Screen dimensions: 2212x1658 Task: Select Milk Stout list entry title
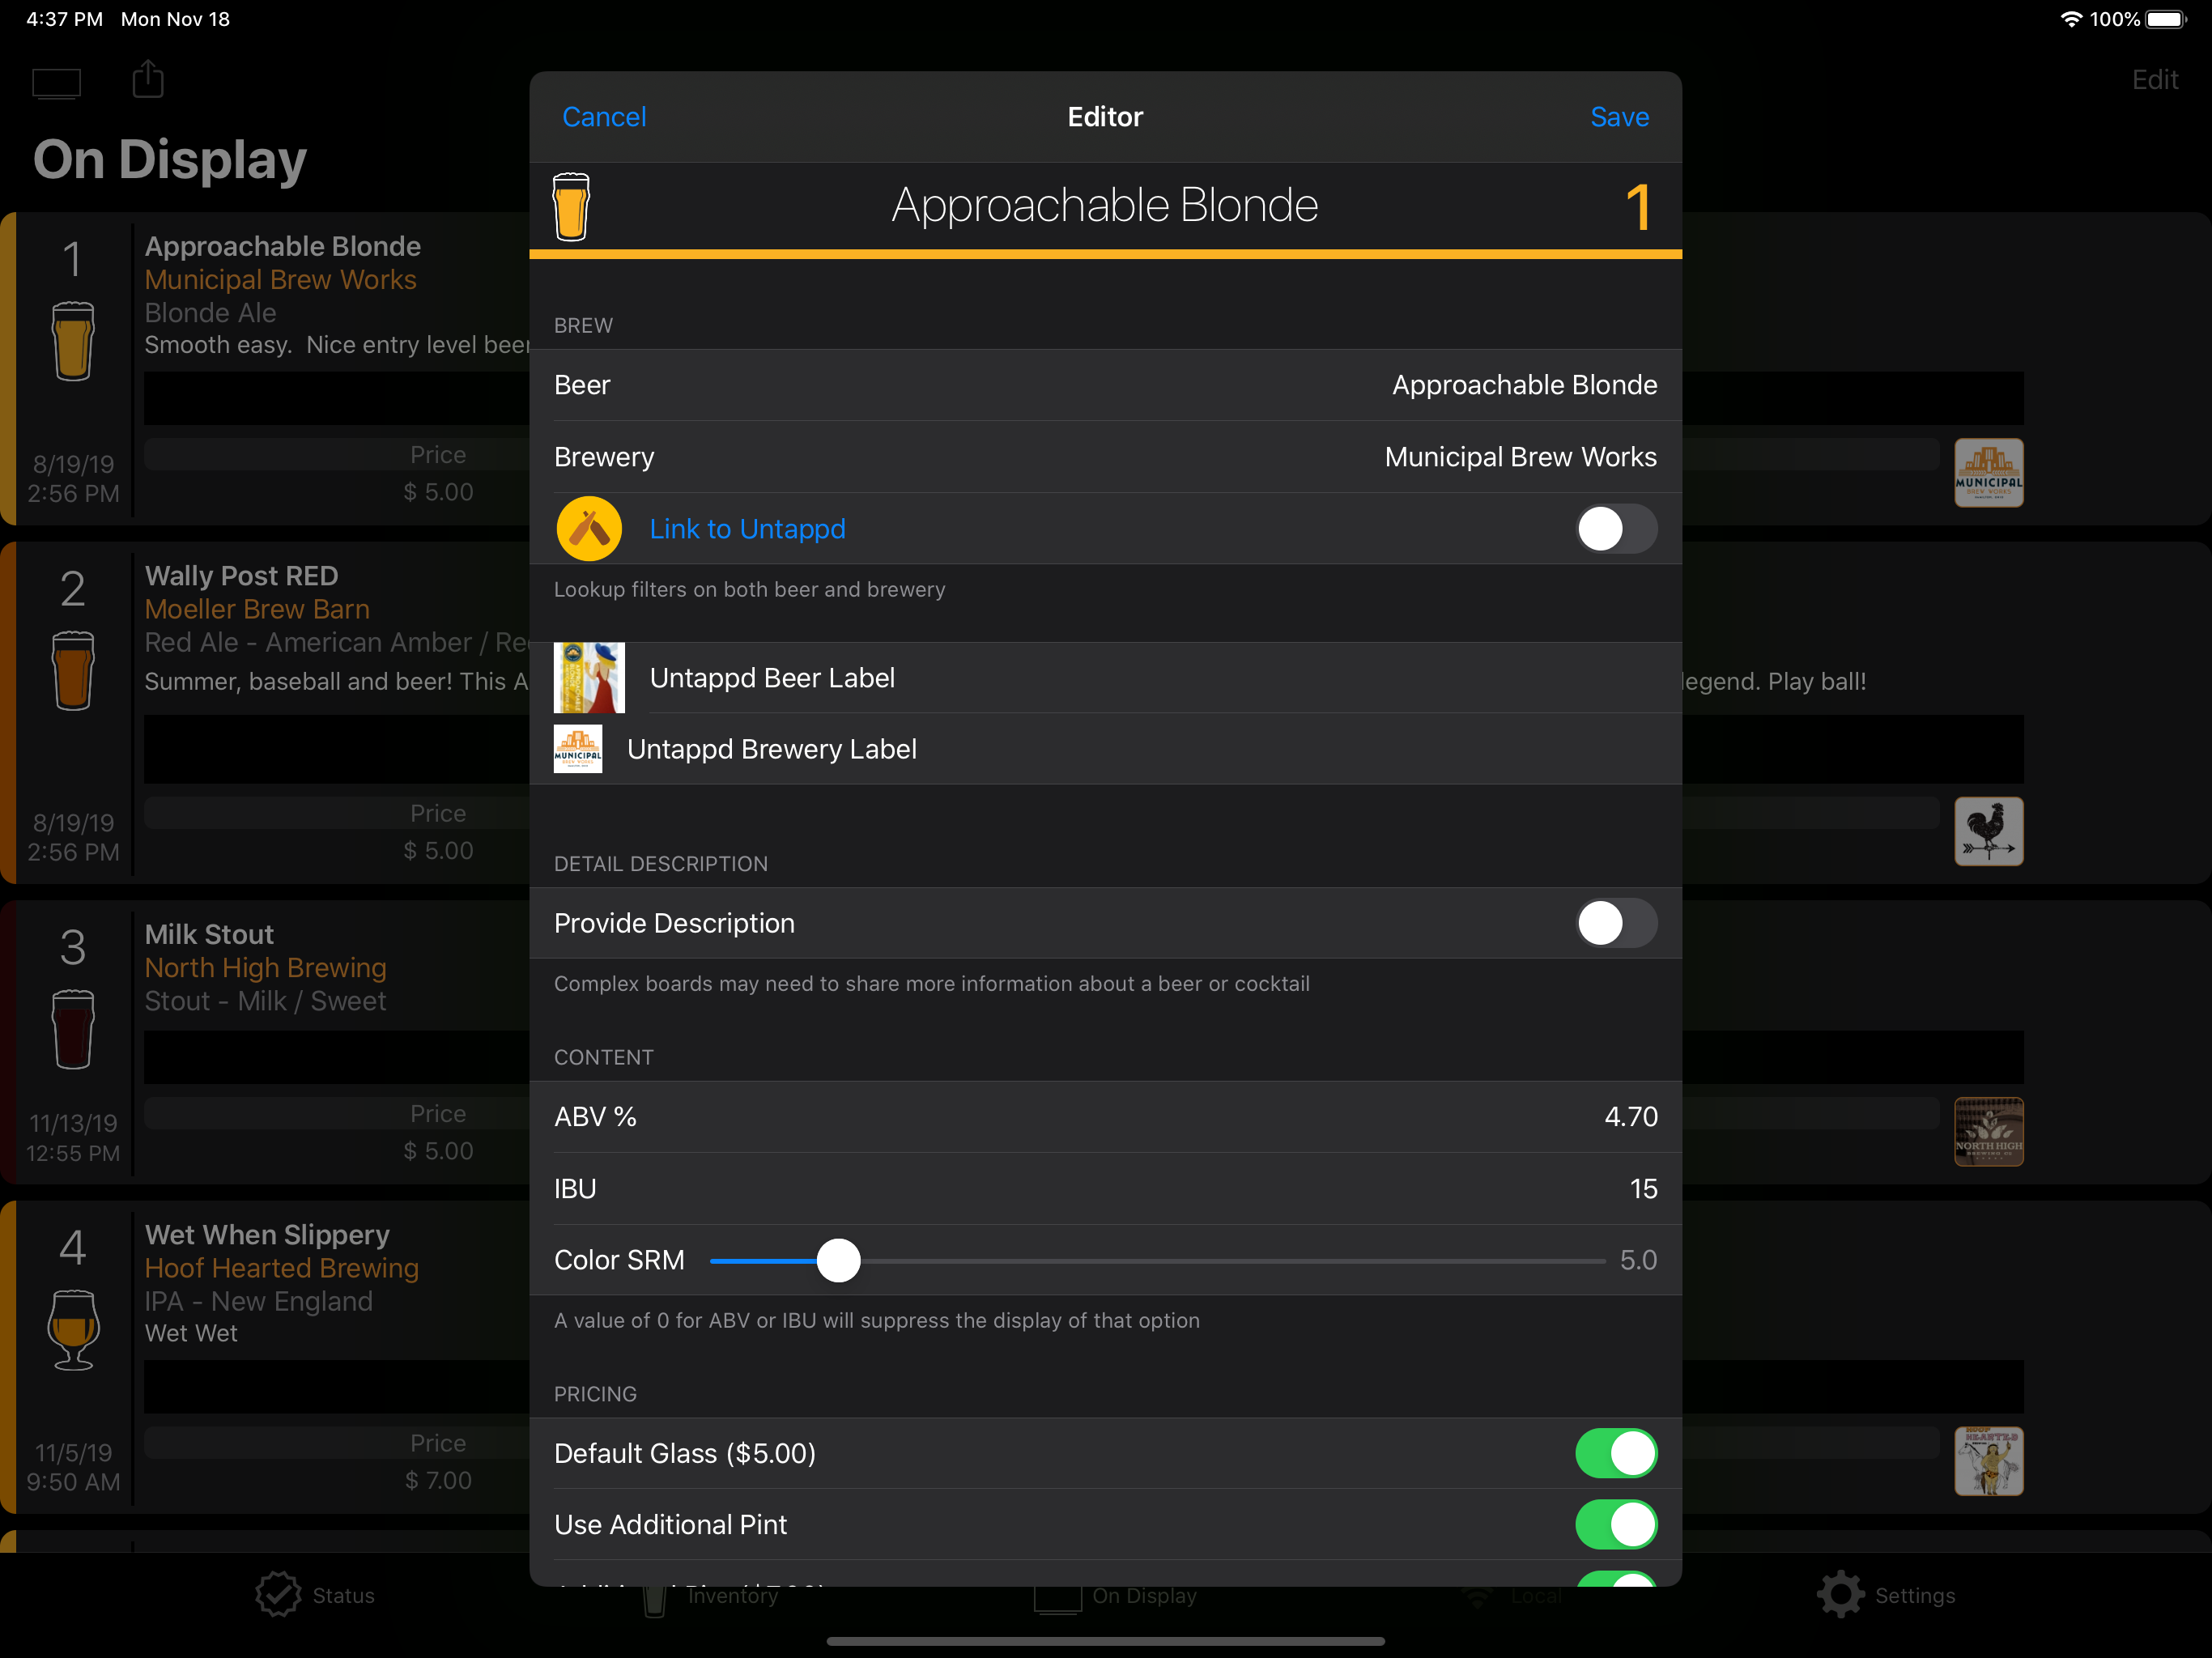[209, 934]
